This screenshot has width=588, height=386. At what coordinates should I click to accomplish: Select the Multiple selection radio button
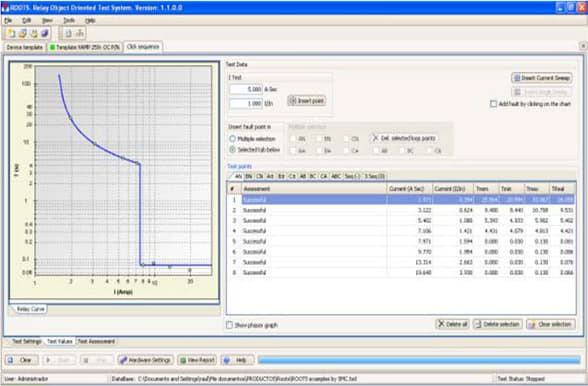pyautogui.click(x=232, y=139)
